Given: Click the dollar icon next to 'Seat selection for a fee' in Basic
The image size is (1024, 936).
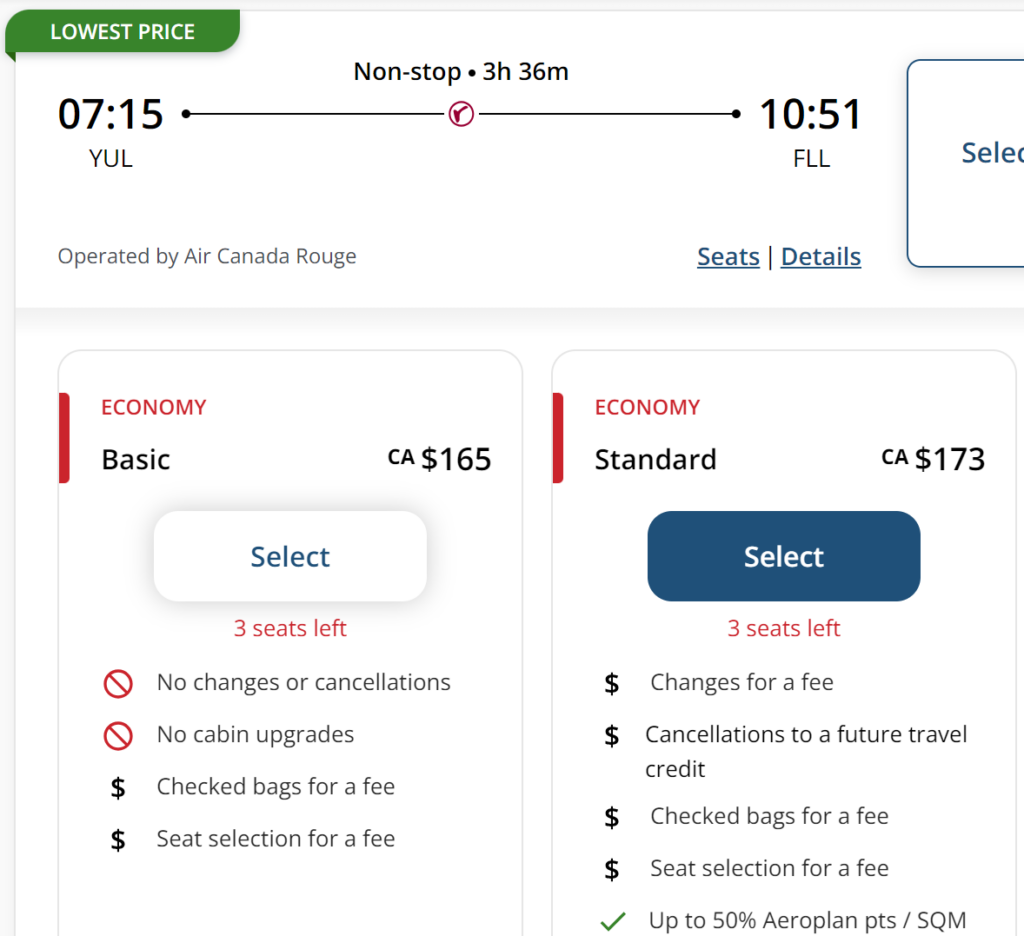Looking at the screenshot, I should pos(118,839).
